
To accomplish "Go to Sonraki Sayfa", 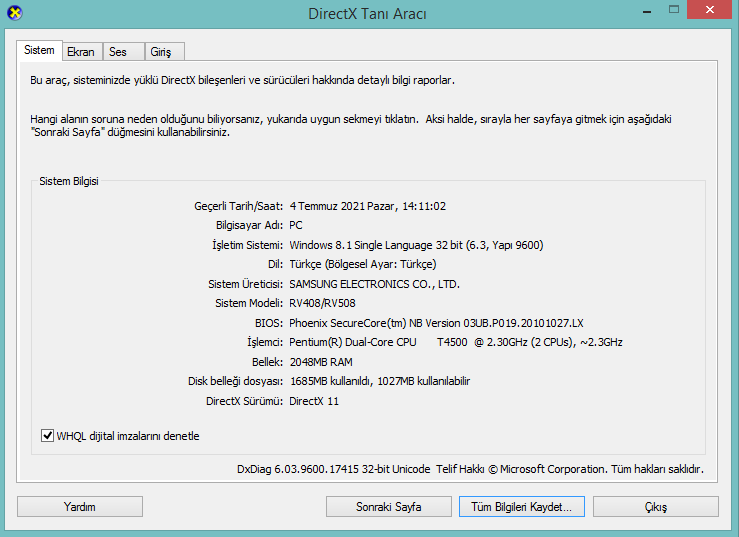I will tap(388, 507).
